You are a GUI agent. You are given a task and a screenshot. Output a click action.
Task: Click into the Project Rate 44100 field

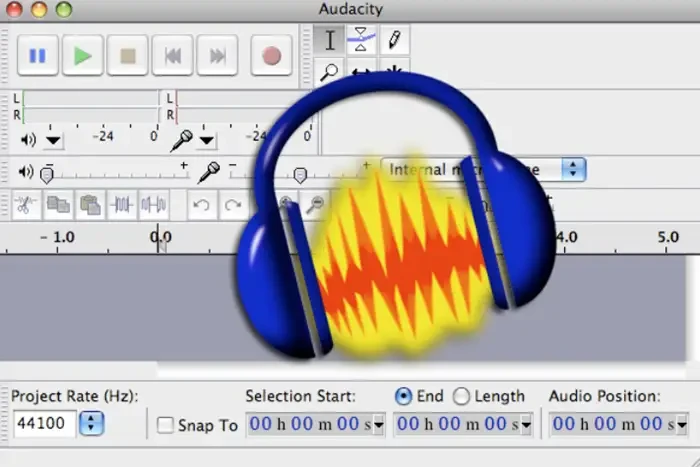point(44,423)
